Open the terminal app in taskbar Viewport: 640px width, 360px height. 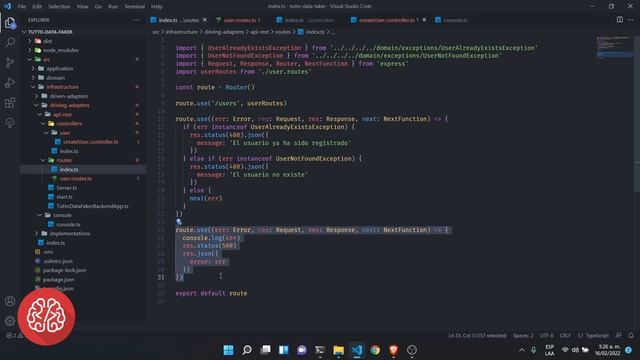tap(320, 350)
